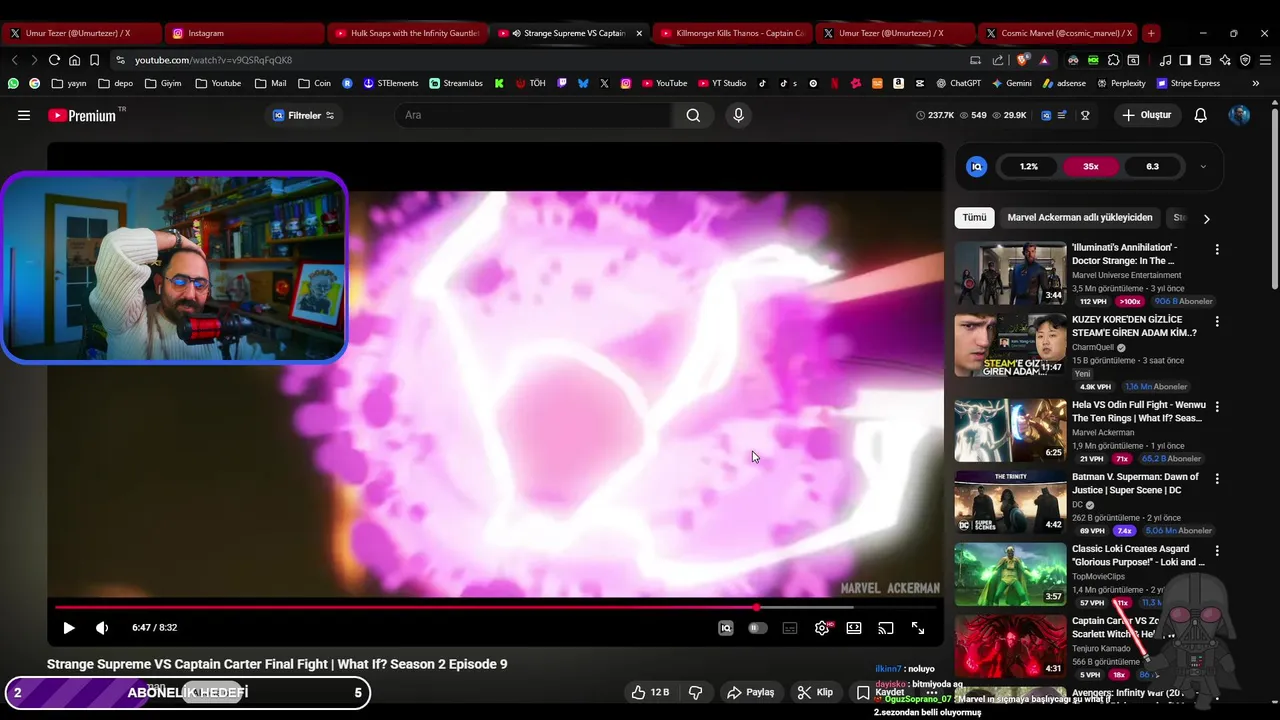
Task: Open a new browser tab with plus
Action: [1151, 33]
